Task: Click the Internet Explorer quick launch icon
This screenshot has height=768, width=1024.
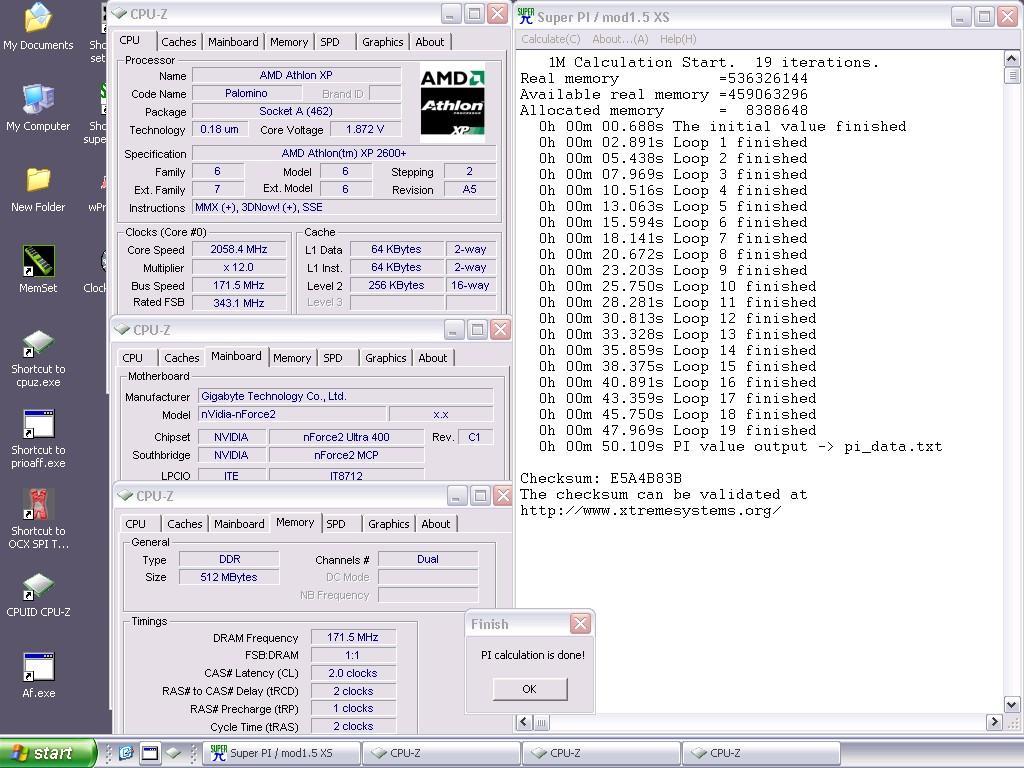Action: click(x=126, y=753)
